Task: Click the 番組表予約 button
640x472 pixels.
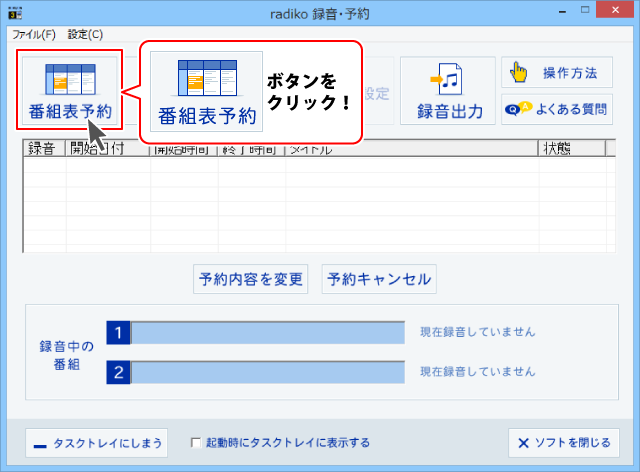Action: (69, 90)
